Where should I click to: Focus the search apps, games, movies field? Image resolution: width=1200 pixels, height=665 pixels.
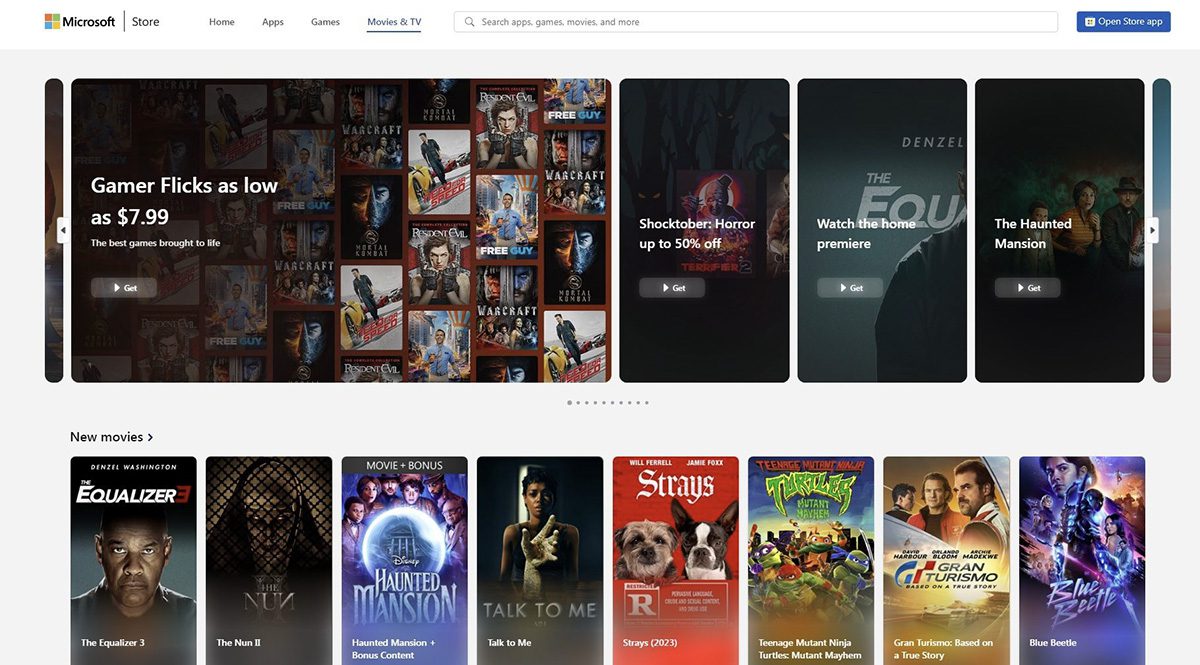click(x=756, y=22)
